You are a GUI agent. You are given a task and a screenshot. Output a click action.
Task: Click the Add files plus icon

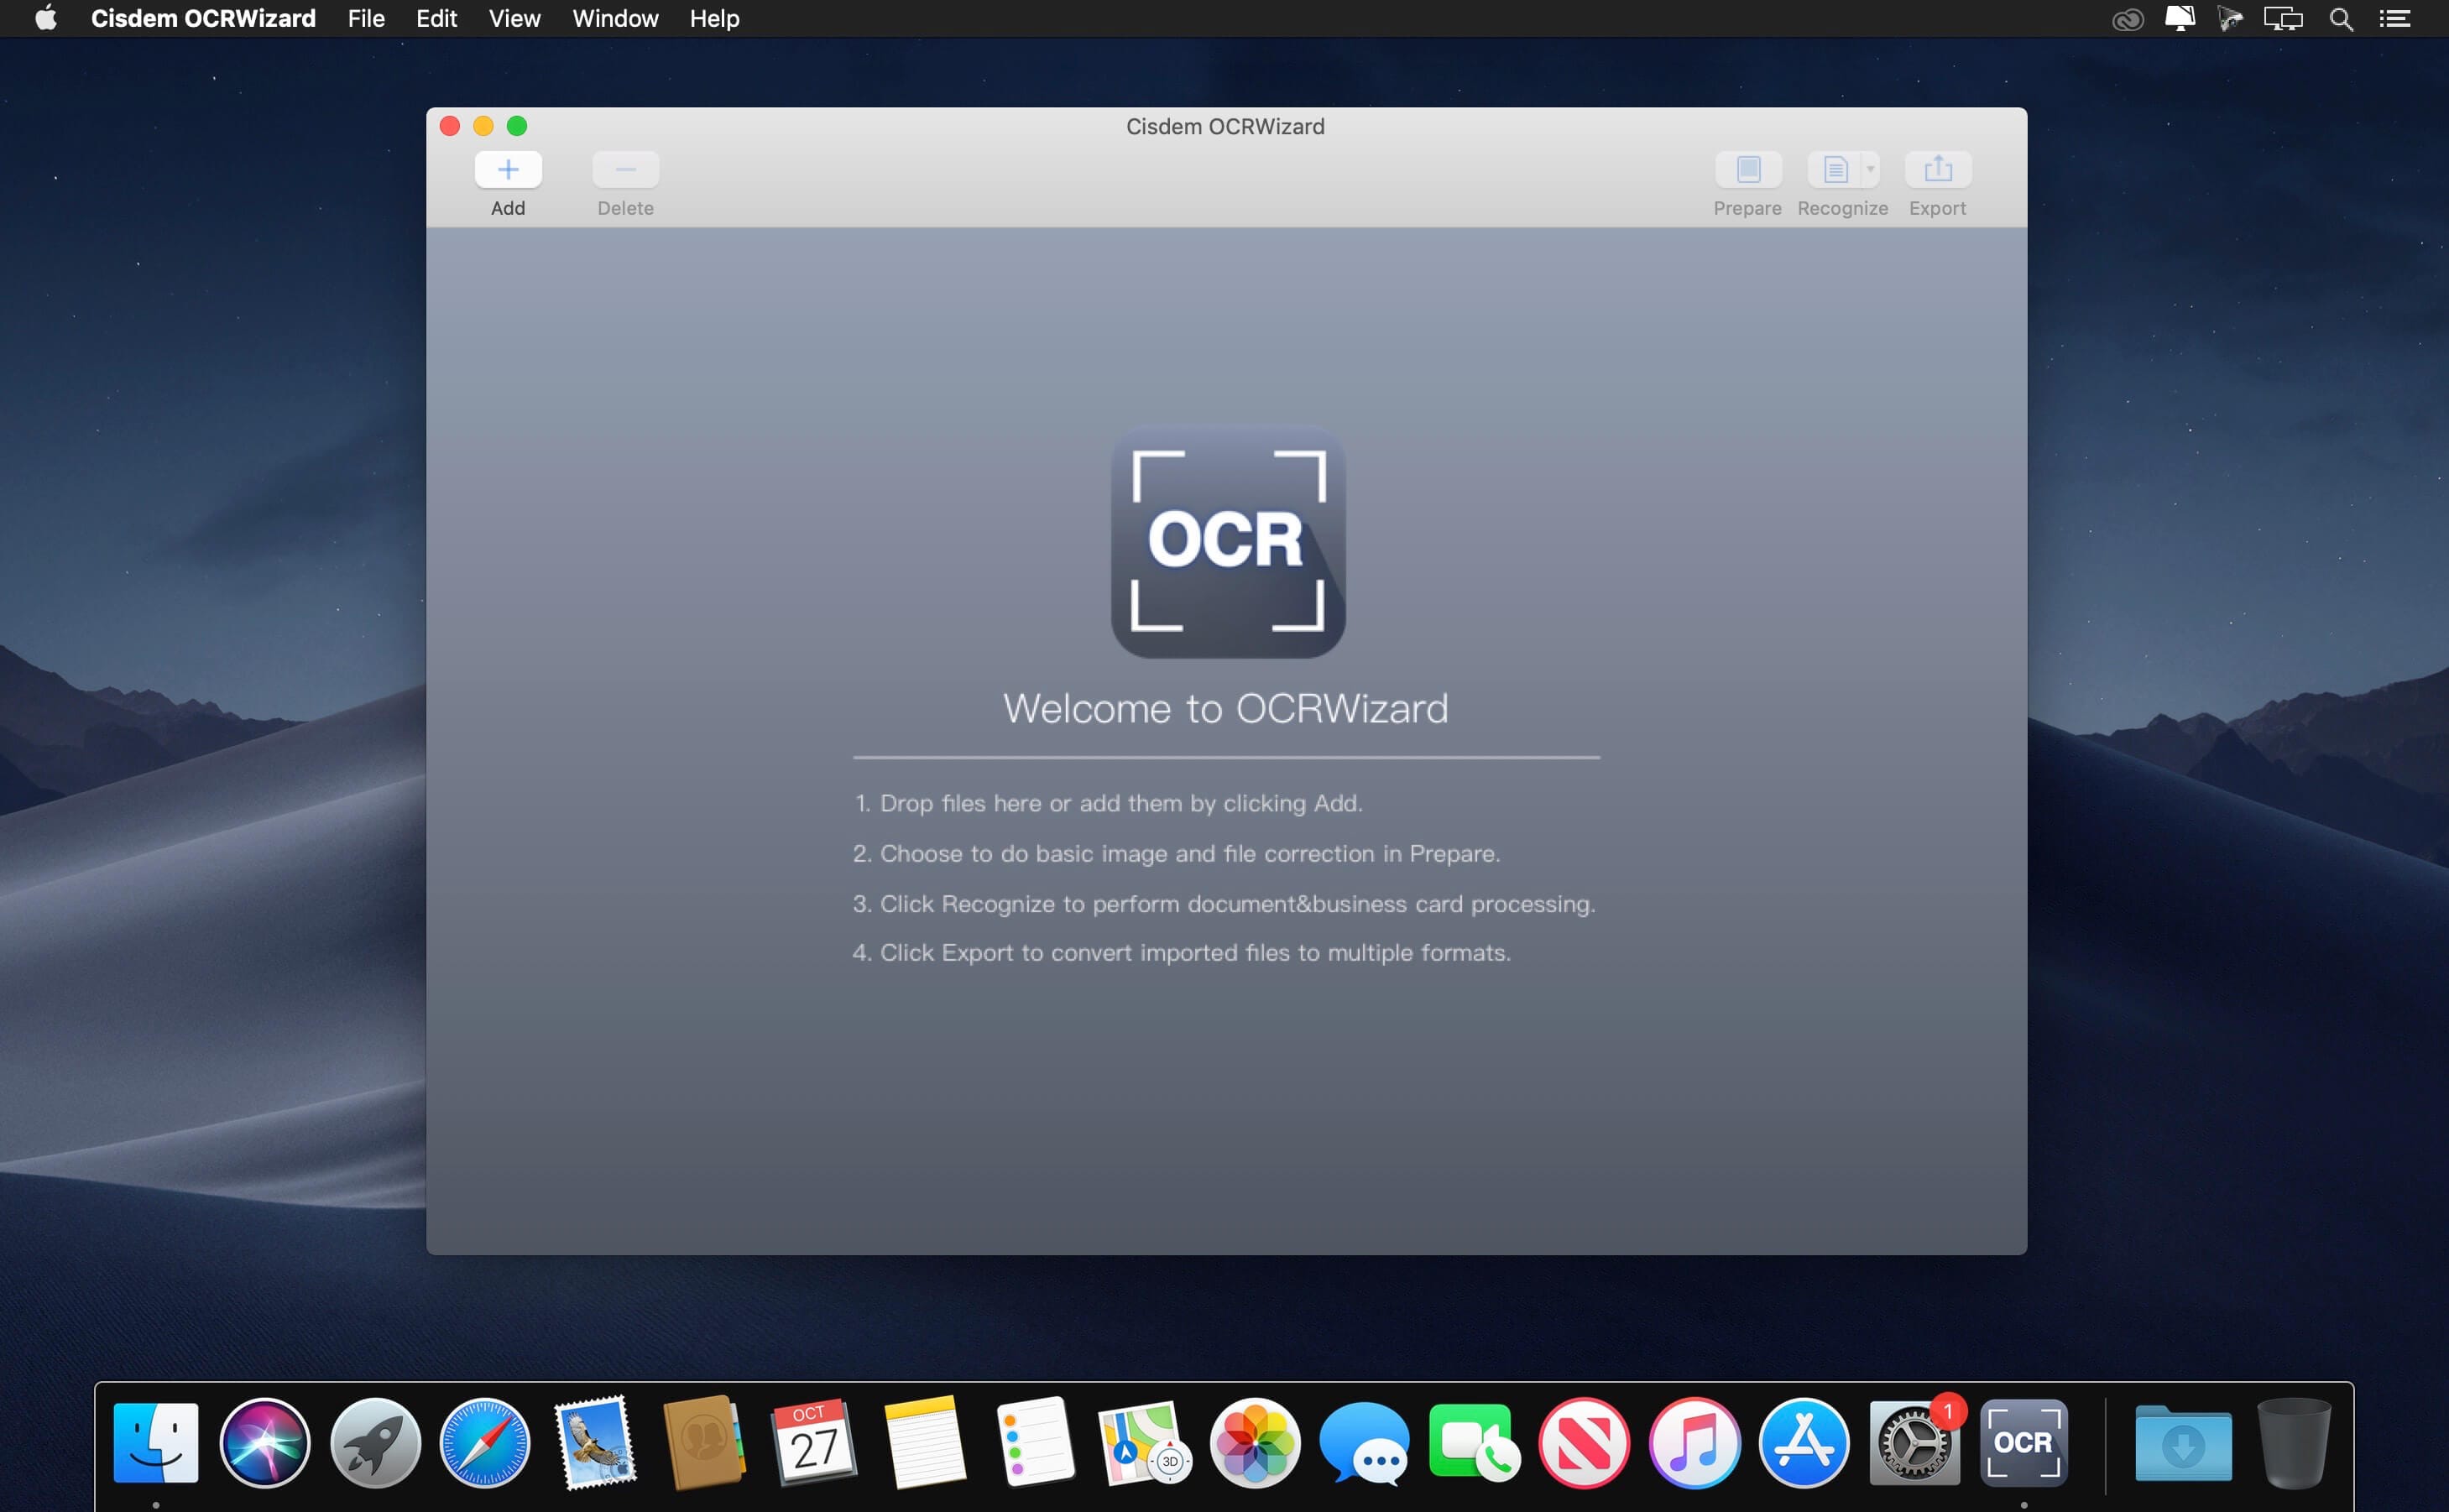pyautogui.click(x=508, y=169)
